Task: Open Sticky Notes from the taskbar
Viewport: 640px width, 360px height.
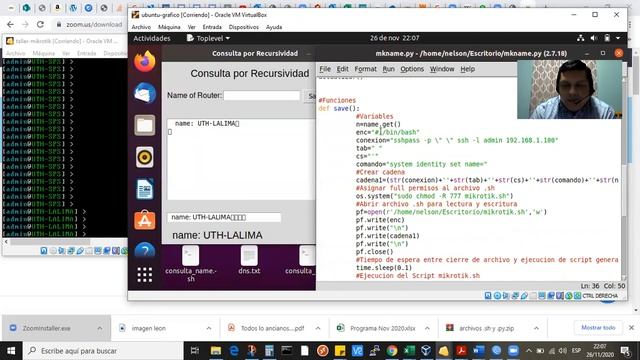Action: pos(340,351)
